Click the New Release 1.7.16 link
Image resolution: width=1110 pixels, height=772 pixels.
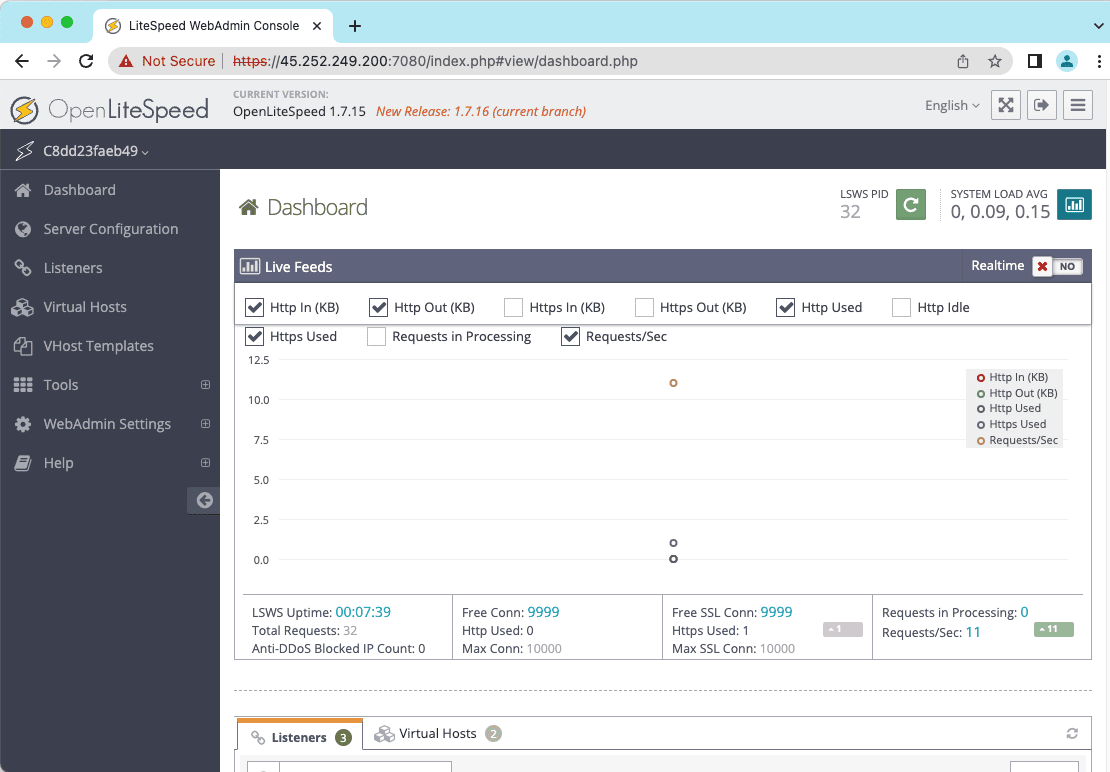point(480,111)
